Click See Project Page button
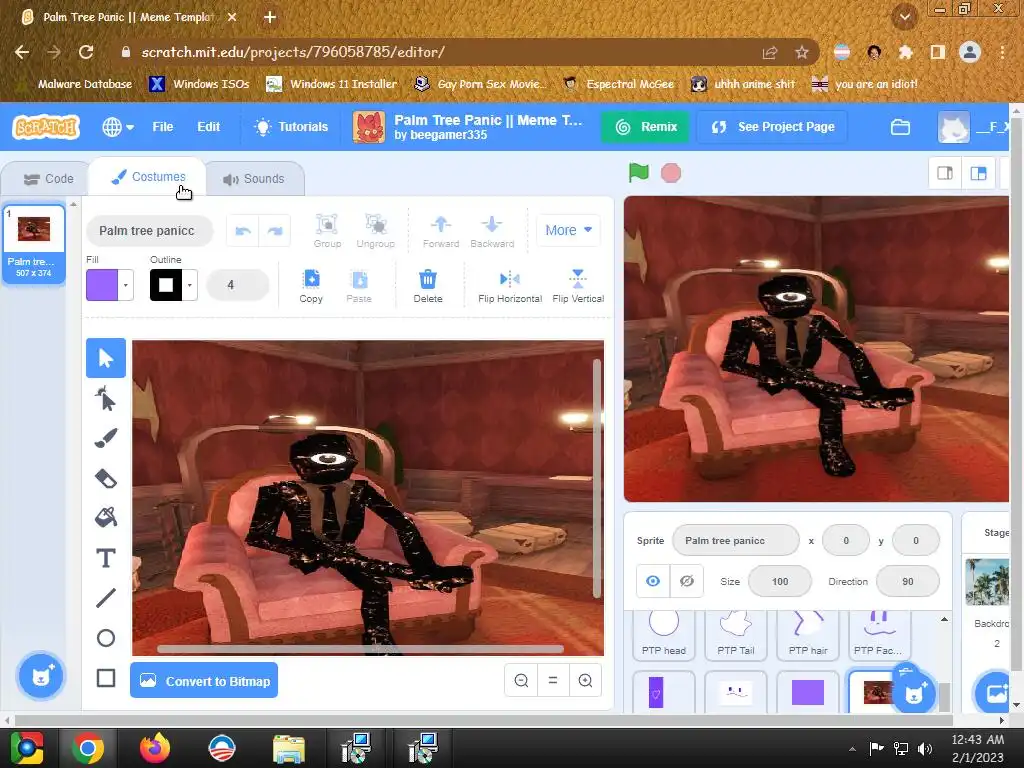The image size is (1024, 768). [x=773, y=127]
